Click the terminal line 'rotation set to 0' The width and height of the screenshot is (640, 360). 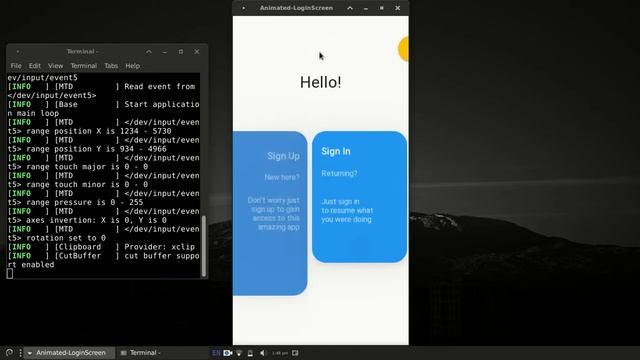[x=66, y=238]
